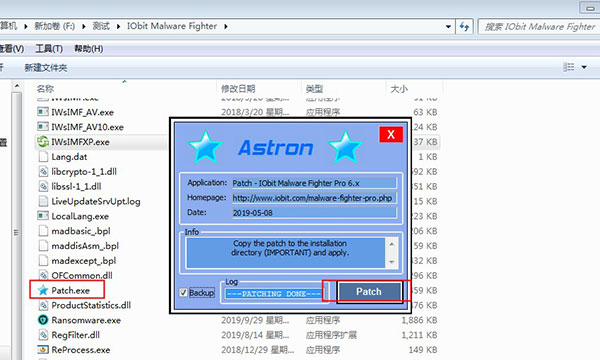Click the PATCHING DONE log field

(x=274, y=294)
